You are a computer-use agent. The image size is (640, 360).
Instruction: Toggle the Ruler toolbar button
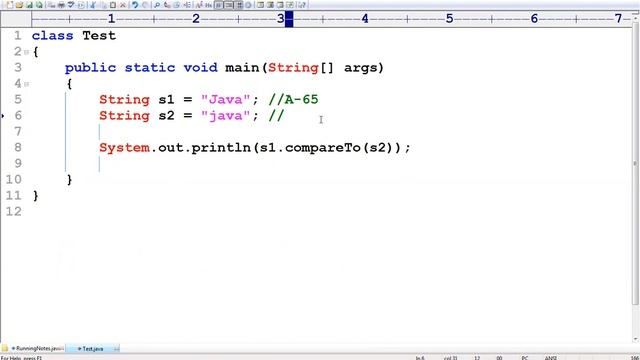pos(239,5)
